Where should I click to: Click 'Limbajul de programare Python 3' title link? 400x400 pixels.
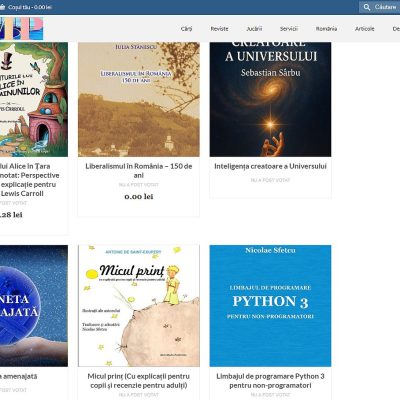pos(270,381)
